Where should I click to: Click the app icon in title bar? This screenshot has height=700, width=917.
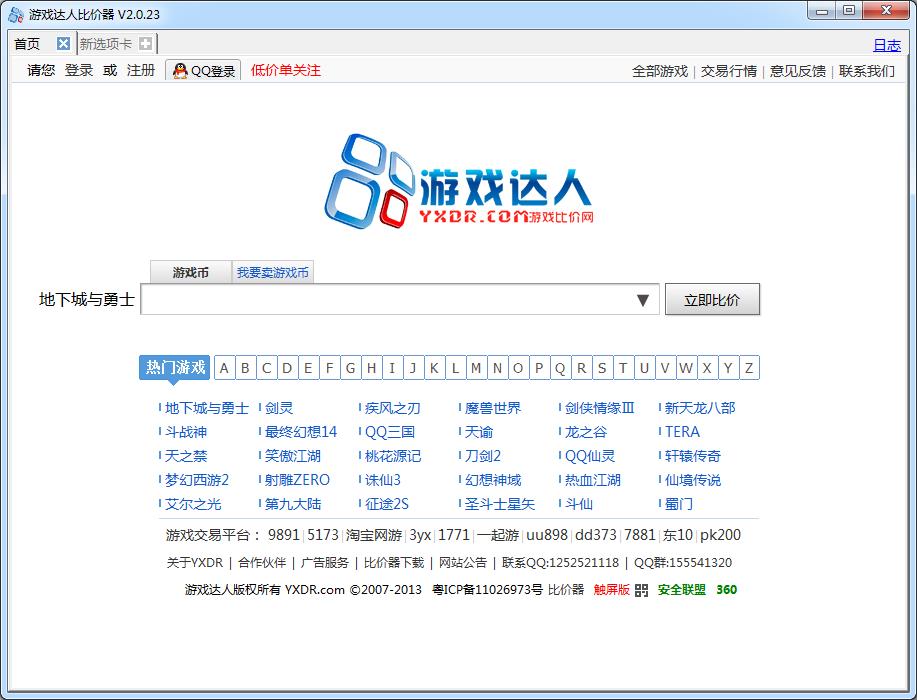tap(16, 15)
